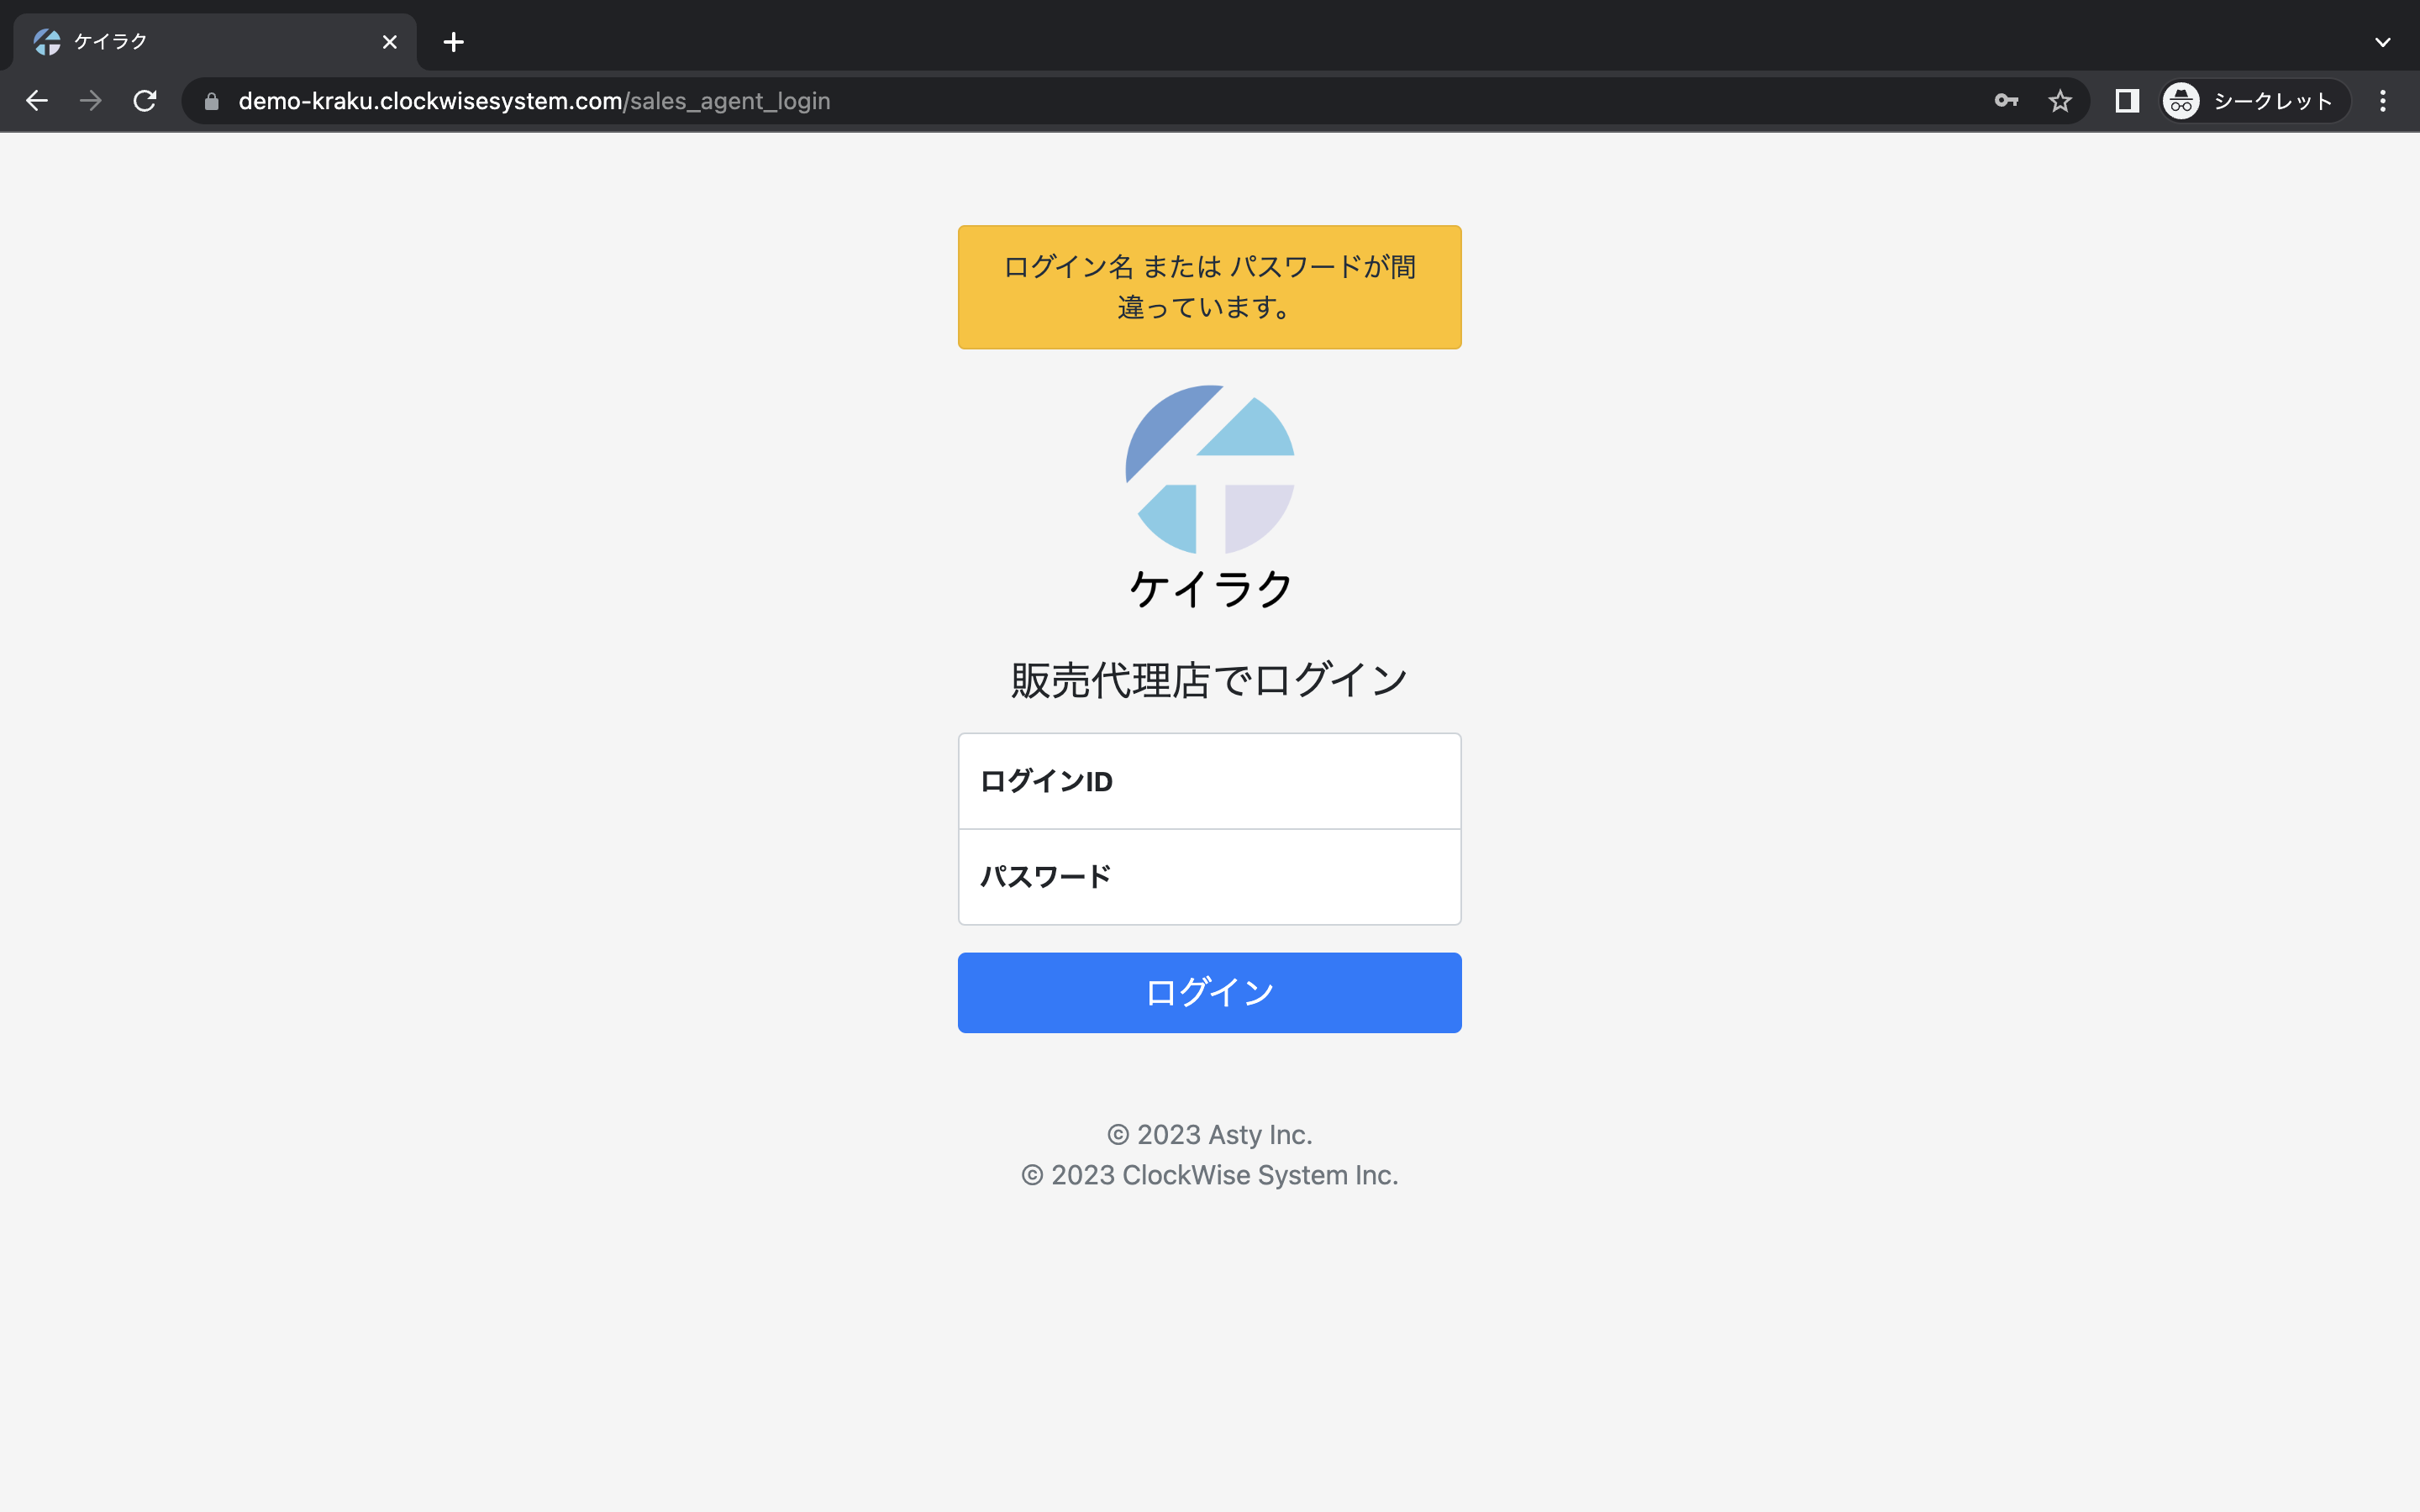Open a new tab with plus

click(x=453, y=42)
